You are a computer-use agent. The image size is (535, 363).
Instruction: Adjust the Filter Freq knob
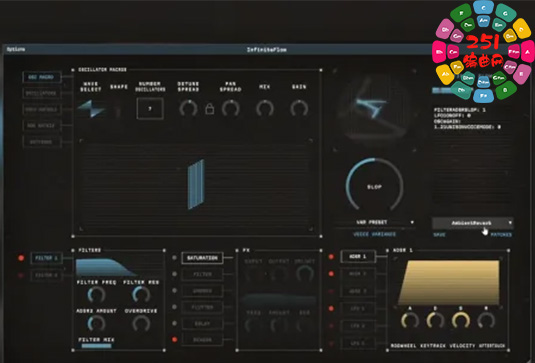pos(96,295)
